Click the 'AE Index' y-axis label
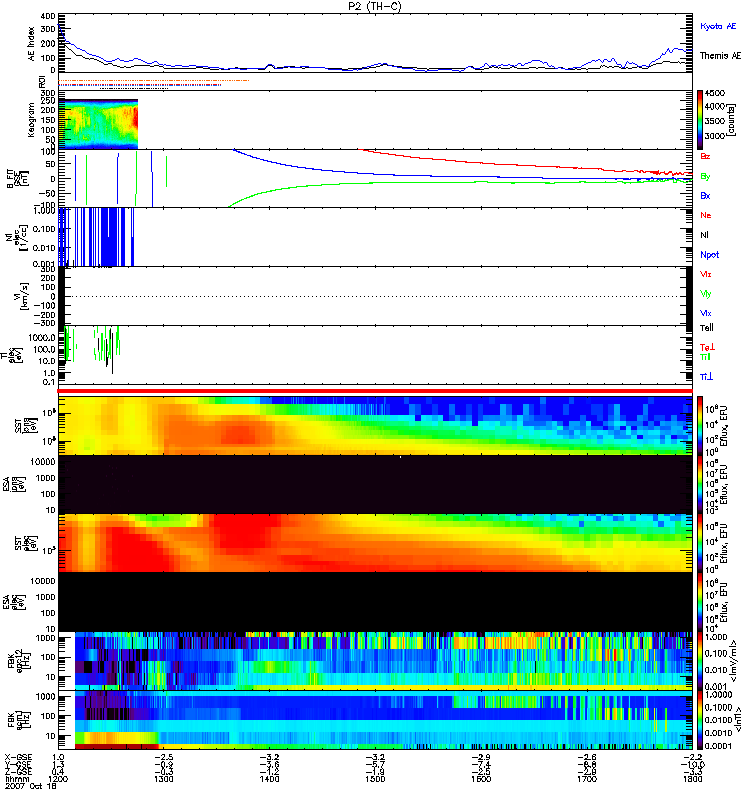This screenshot has width=750, height=800. pyautogui.click(x=31, y=43)
